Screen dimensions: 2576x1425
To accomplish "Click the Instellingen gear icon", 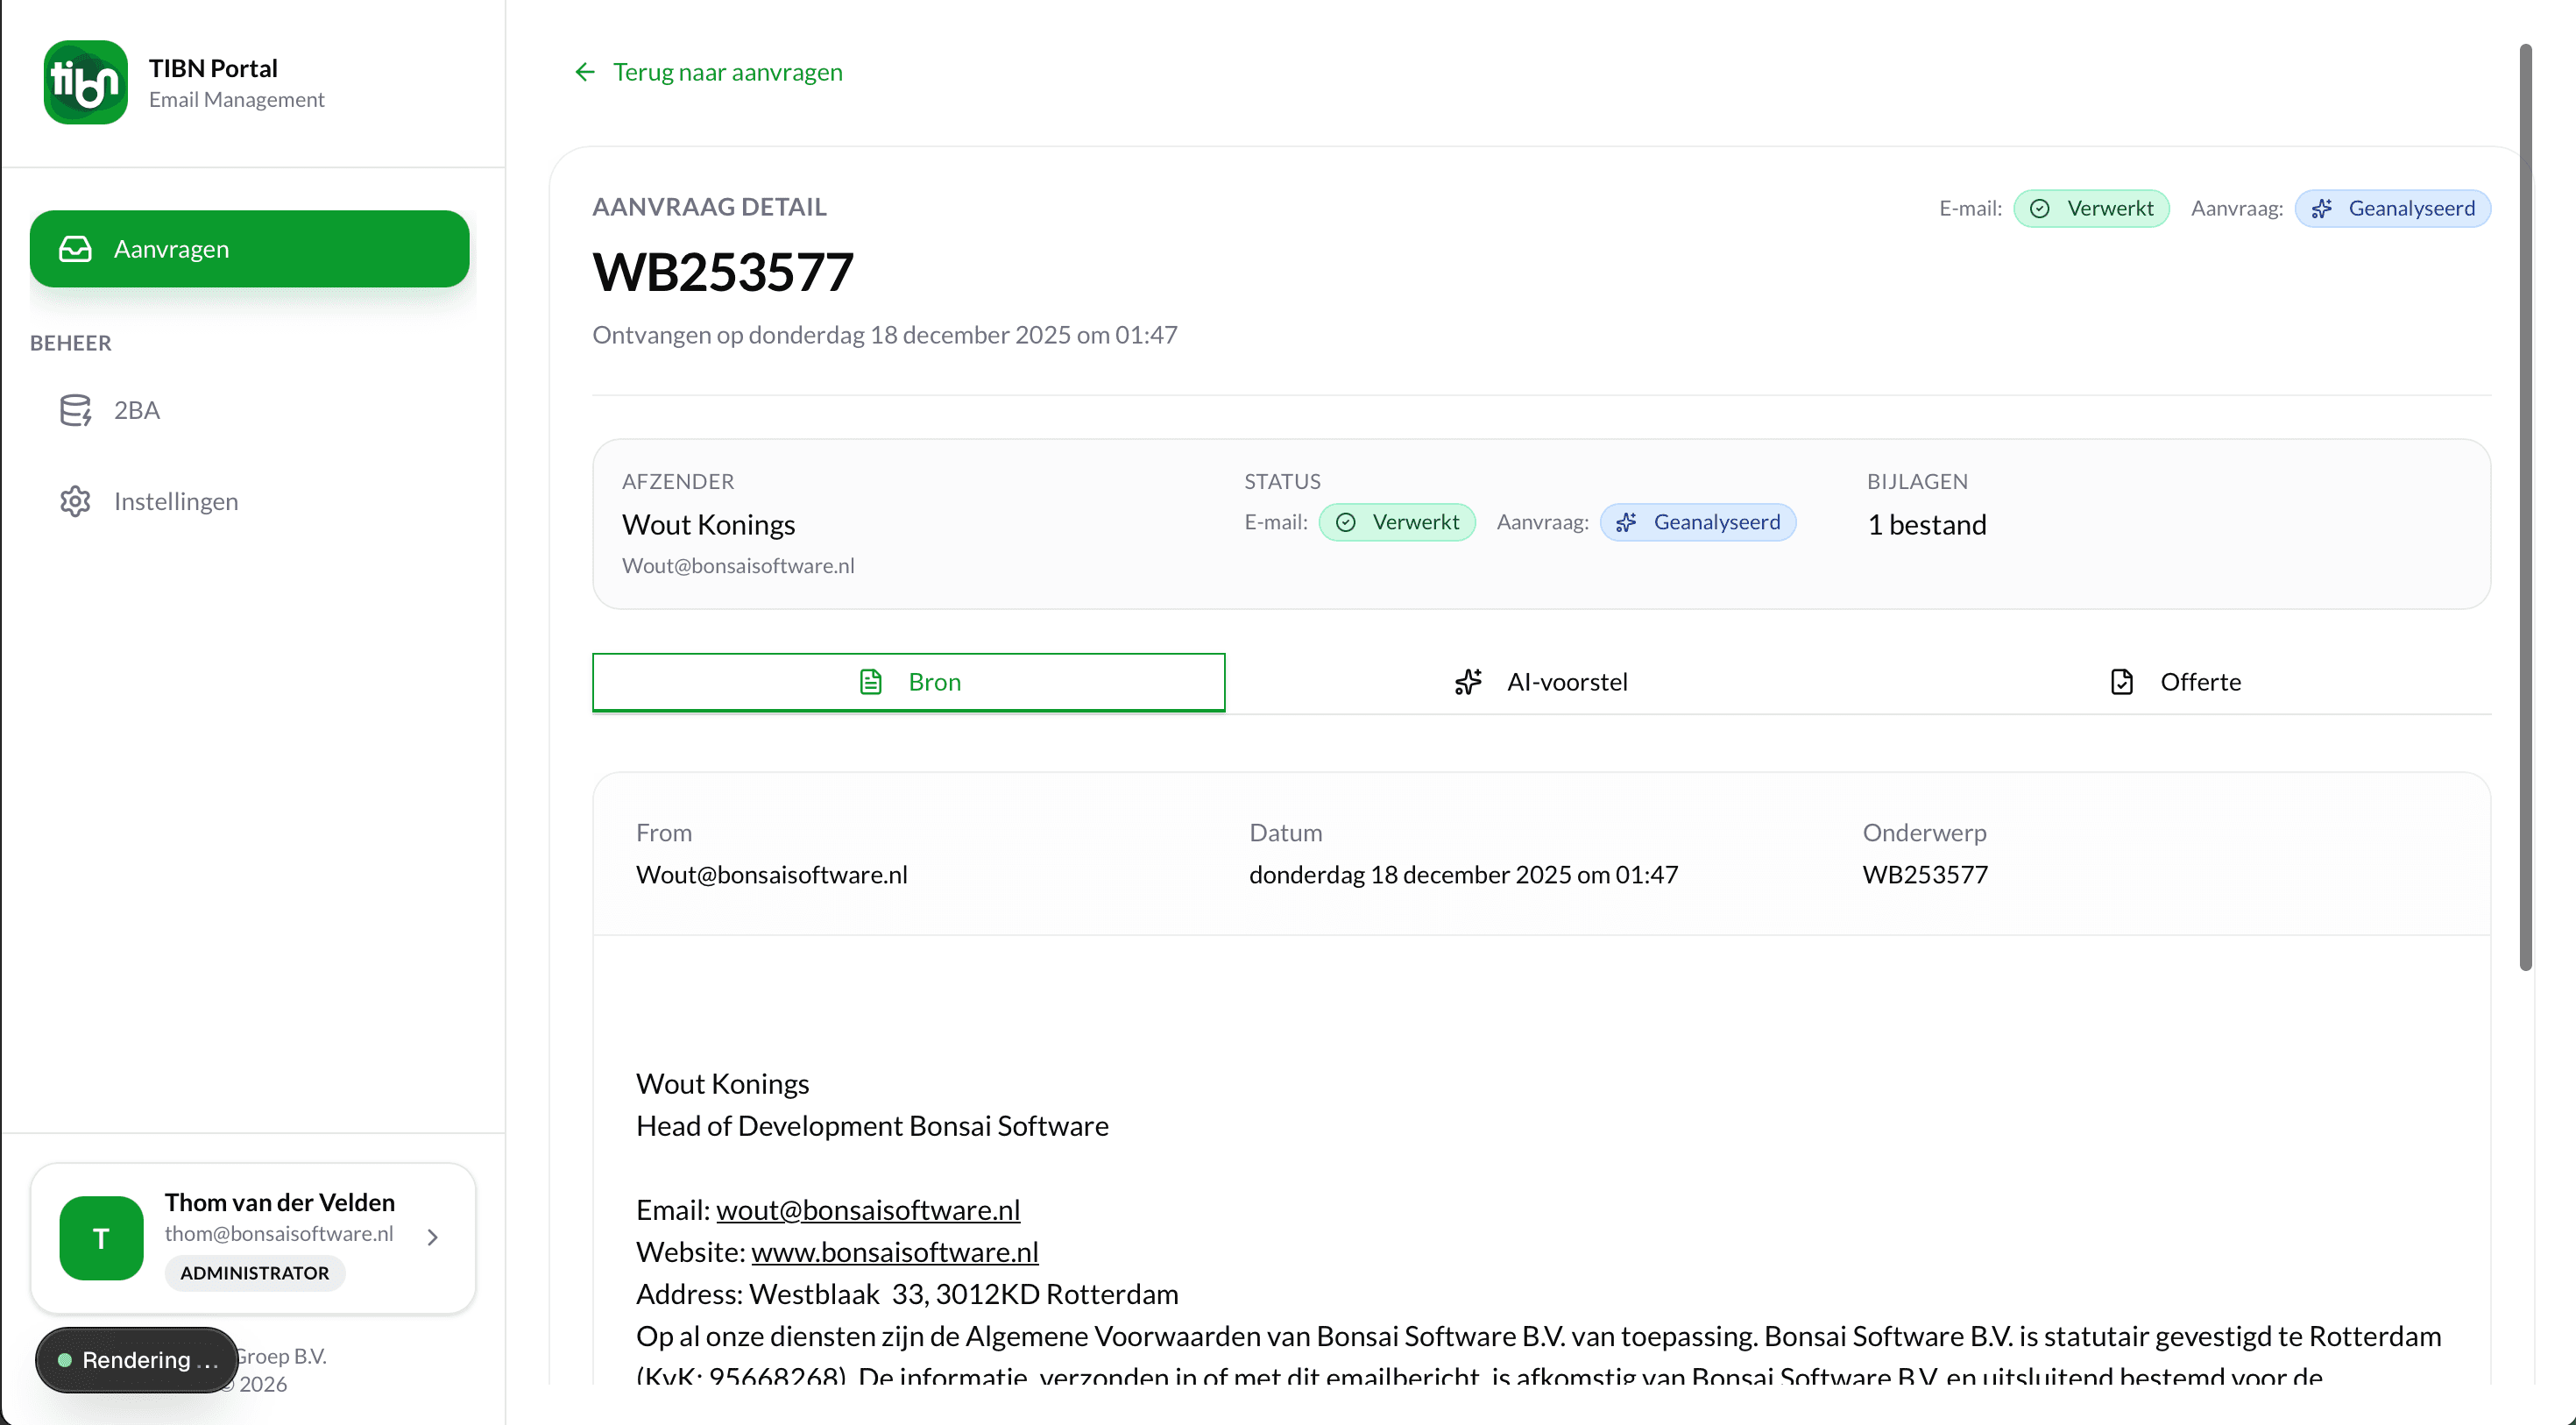I will point(75,501).
